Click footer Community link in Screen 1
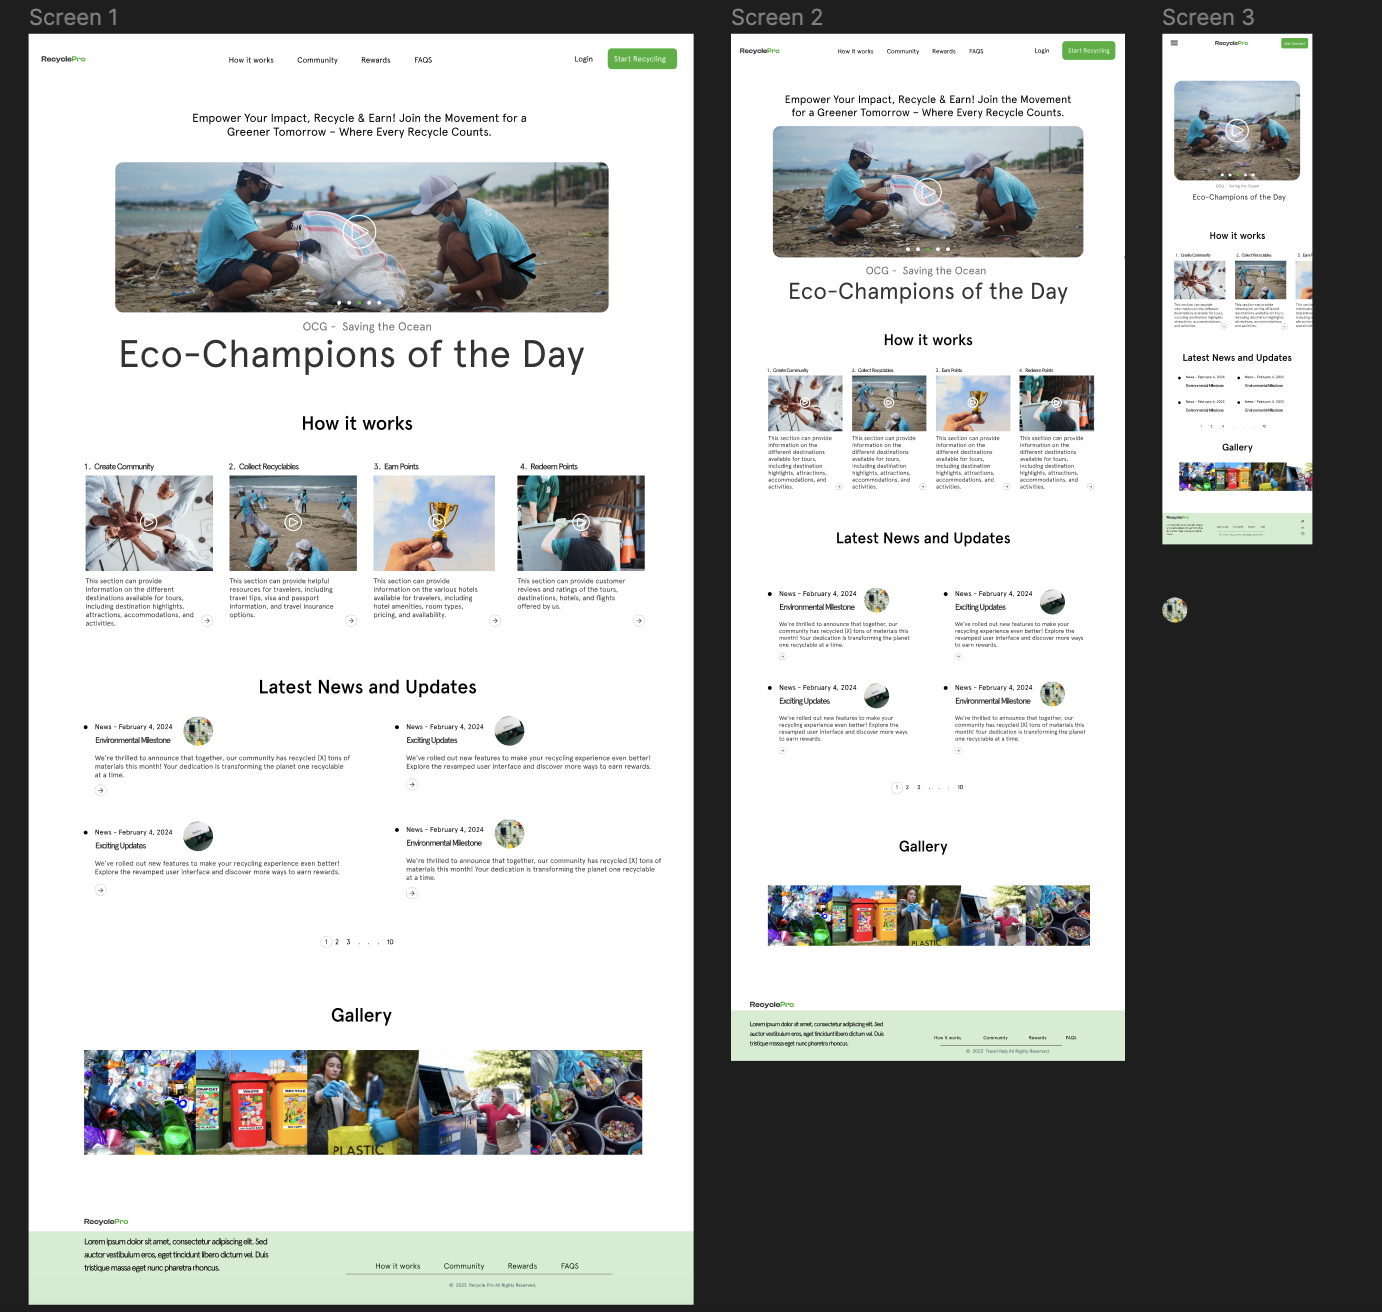 pyautogui.click(x=464, y=1266)
